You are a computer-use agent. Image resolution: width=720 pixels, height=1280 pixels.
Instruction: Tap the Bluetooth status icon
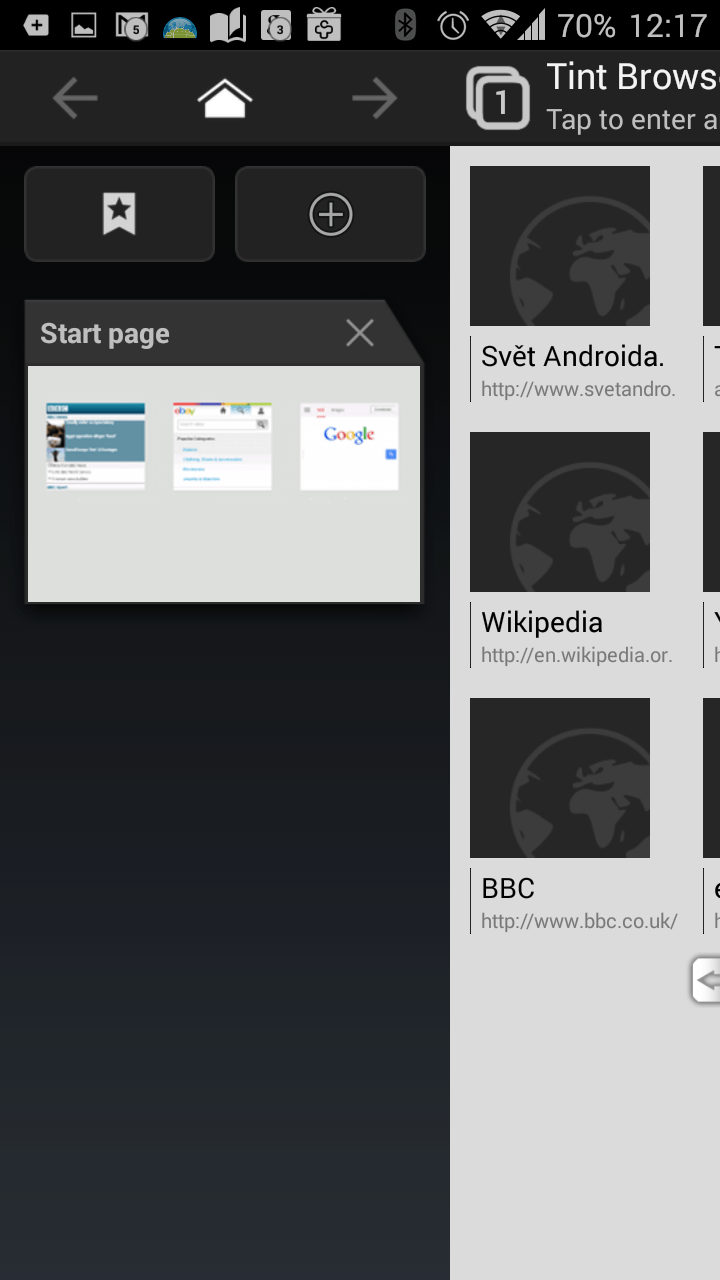tap(405, 25)
